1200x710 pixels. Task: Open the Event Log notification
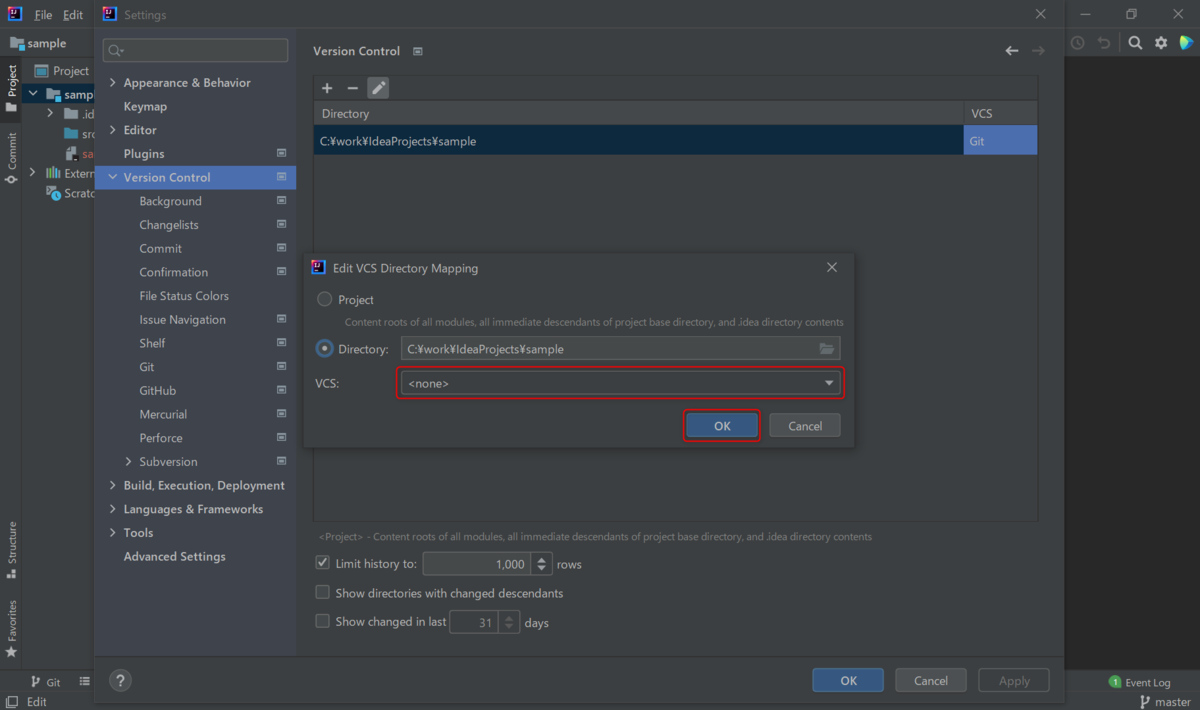point(1139,682)
